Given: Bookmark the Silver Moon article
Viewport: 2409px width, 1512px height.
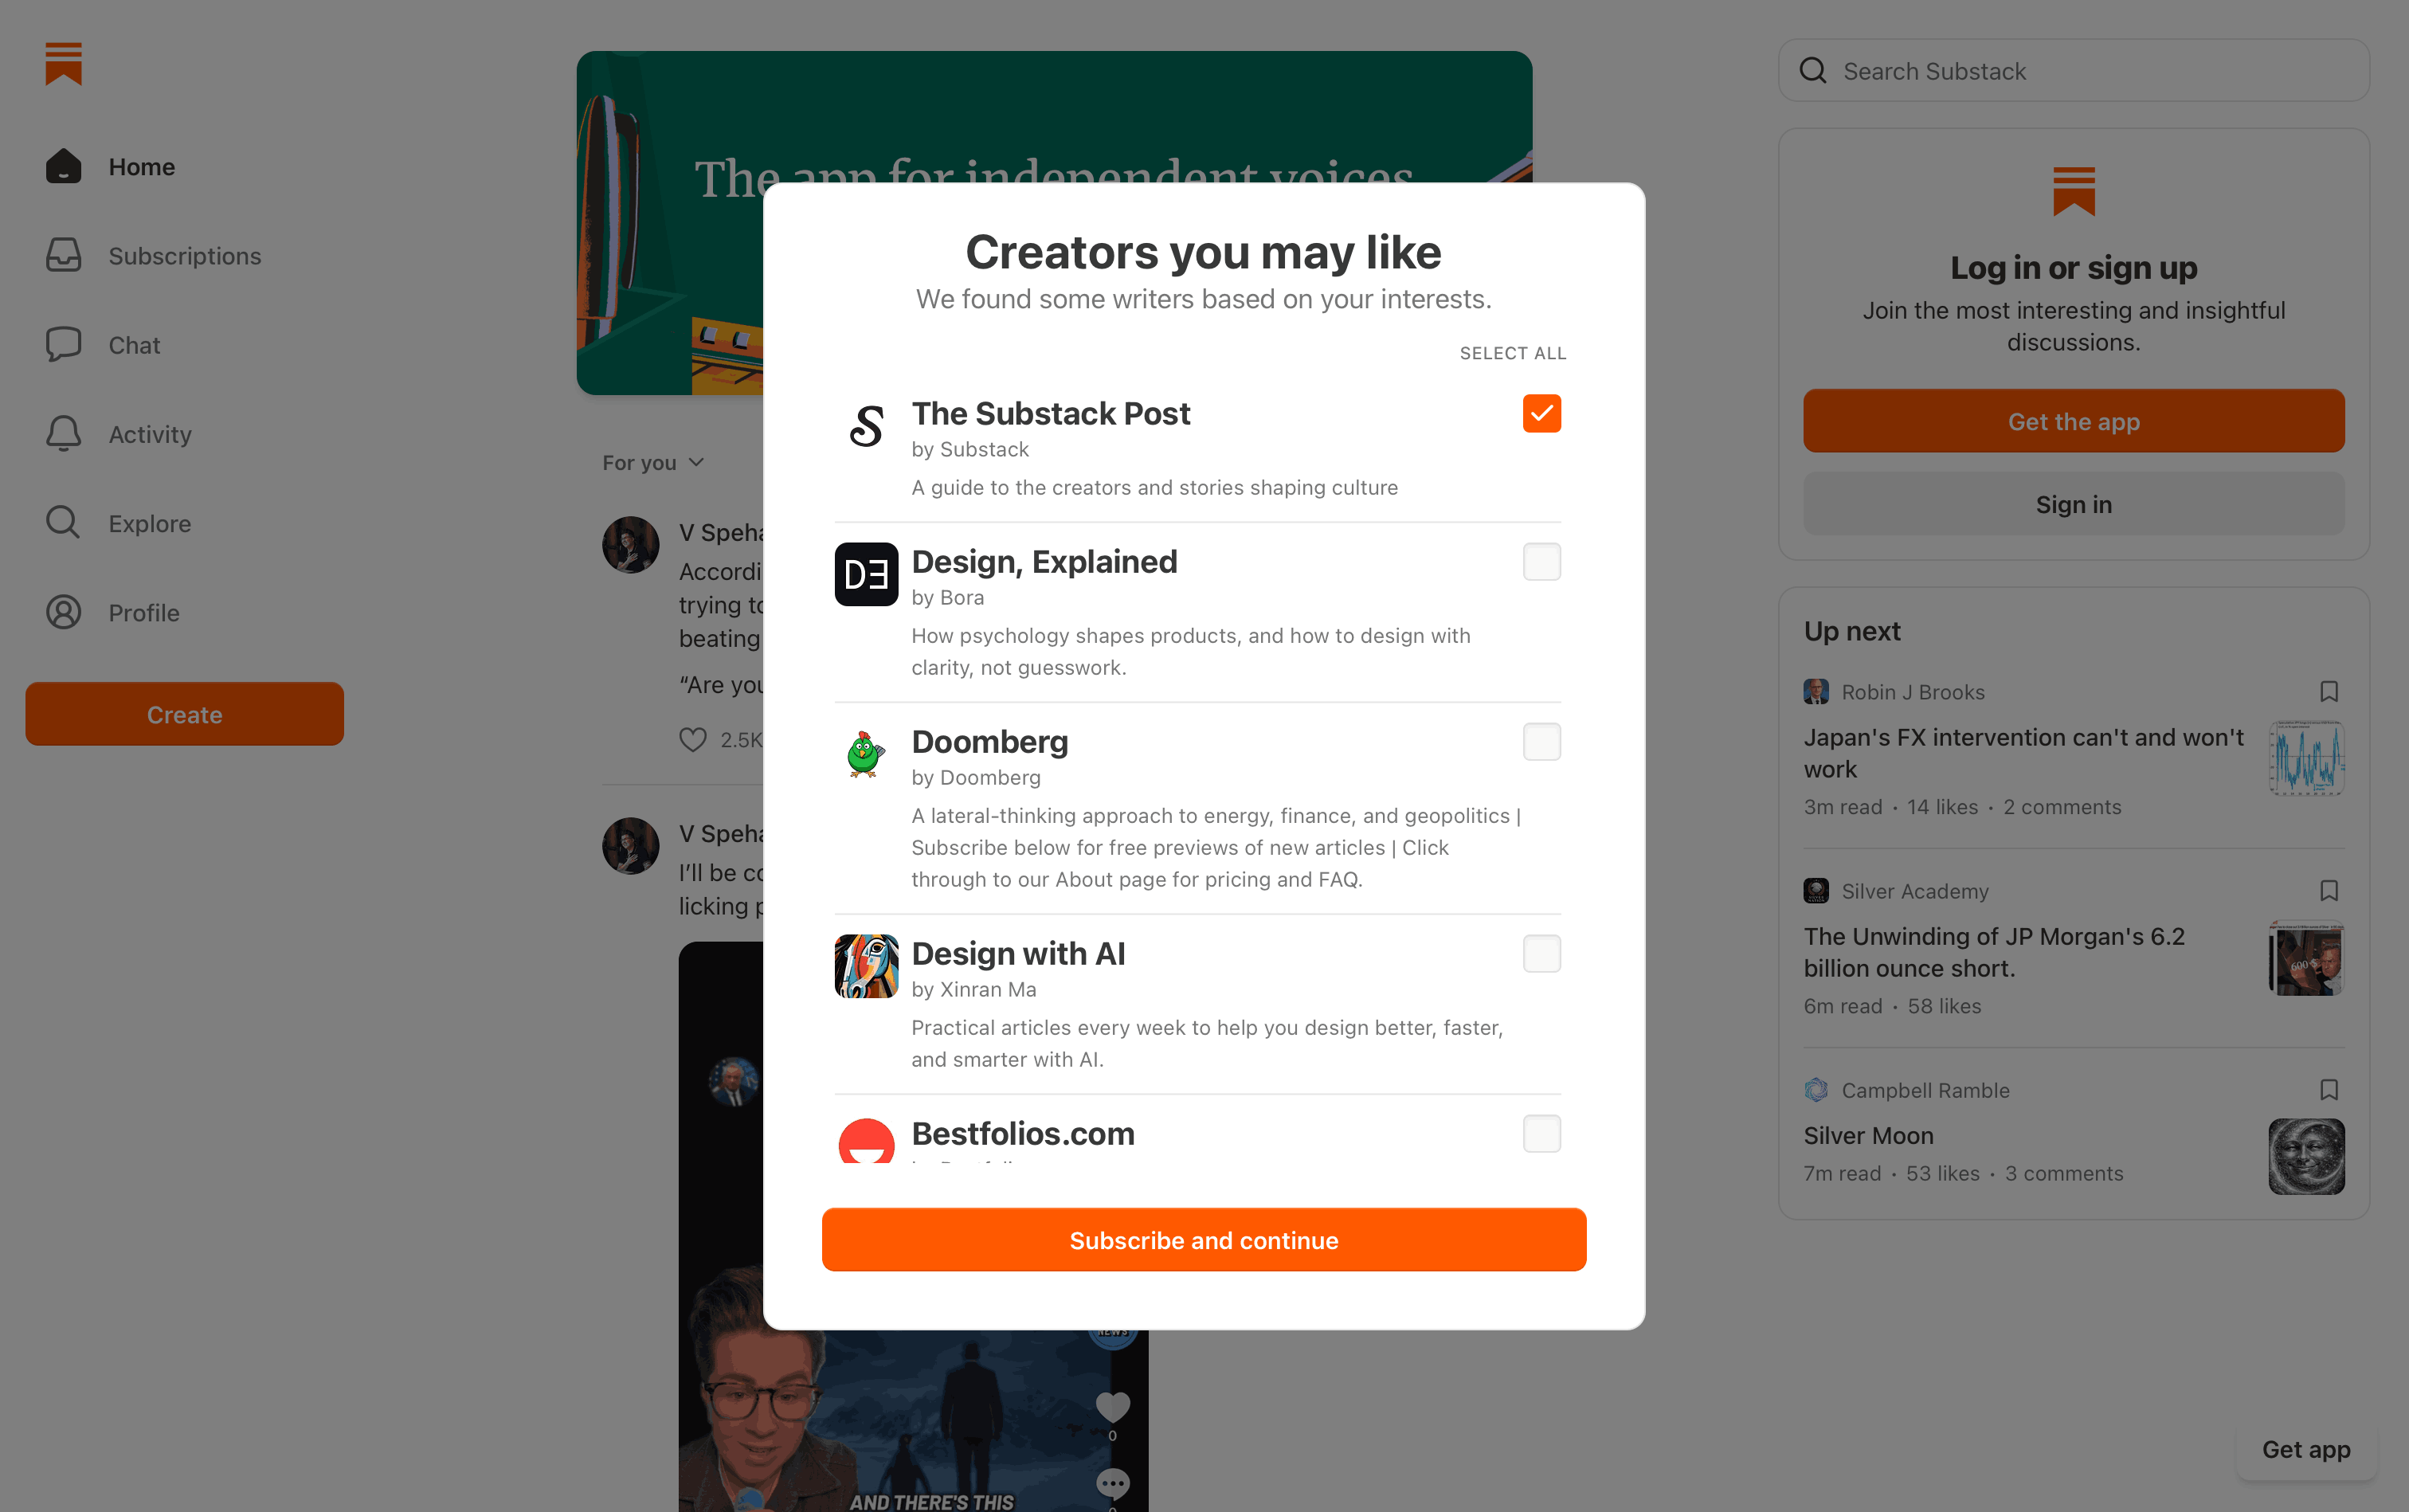Looking at the screenshot, I should click(2328, 1090).
